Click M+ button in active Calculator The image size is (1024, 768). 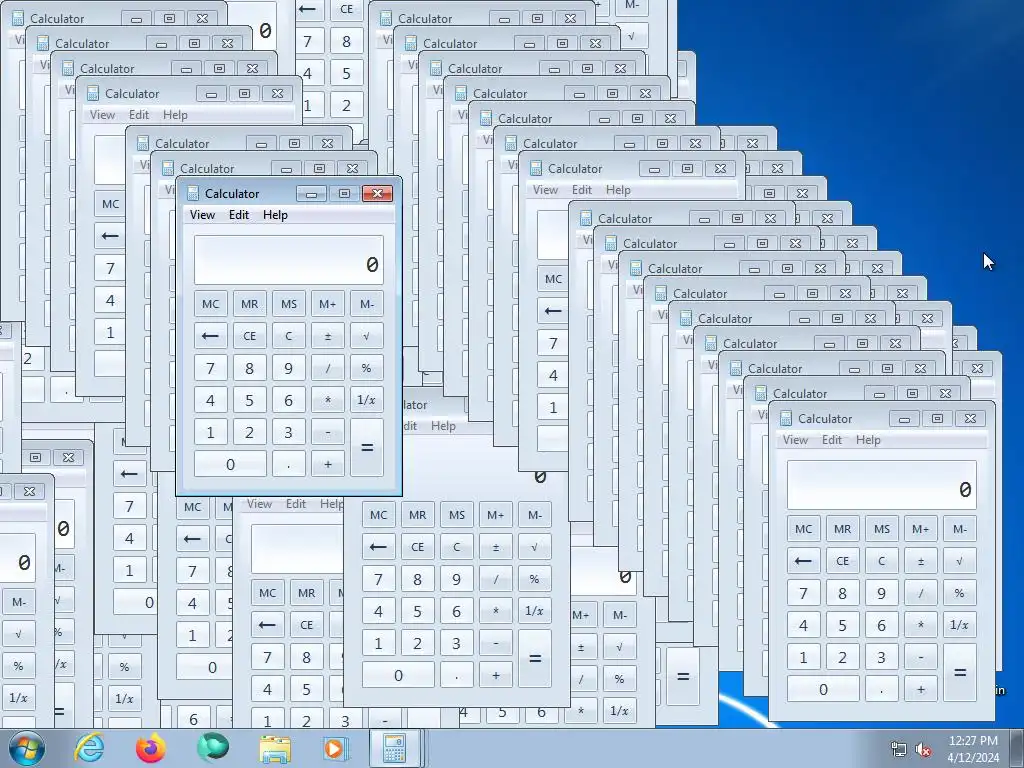click(328, 304)
